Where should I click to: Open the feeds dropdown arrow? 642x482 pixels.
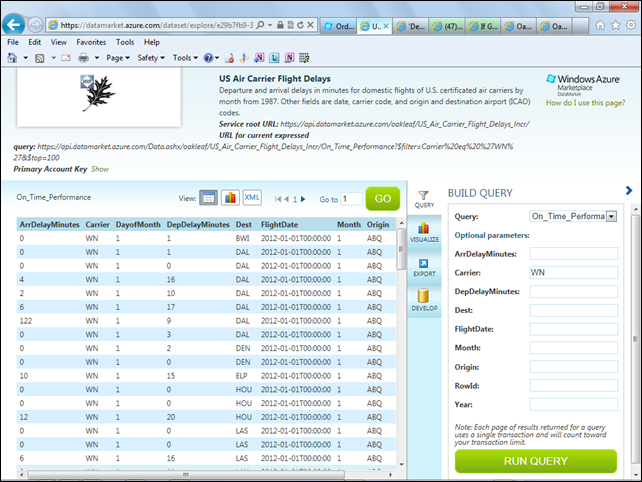[x=53, y=58]
